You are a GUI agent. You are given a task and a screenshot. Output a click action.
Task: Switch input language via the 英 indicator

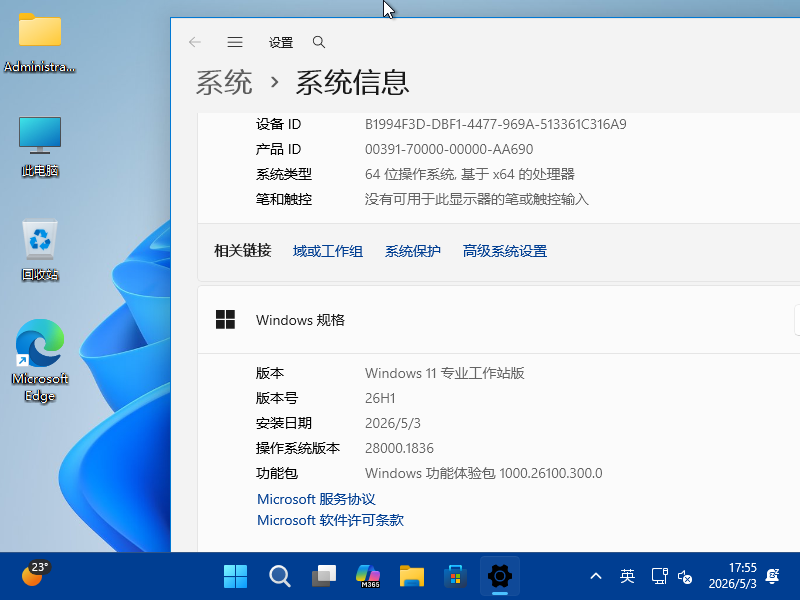(627, 577)
